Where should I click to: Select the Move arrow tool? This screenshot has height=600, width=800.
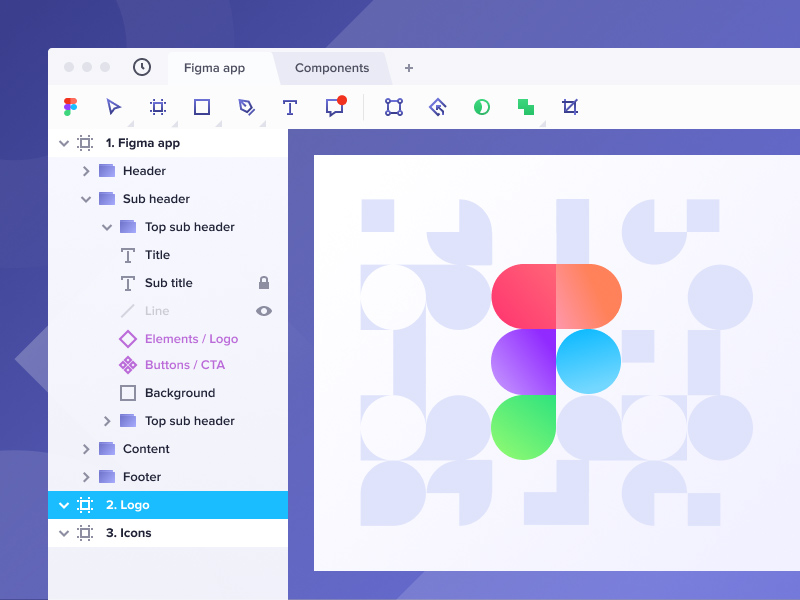pyautogui.click(x=113, y=107)
